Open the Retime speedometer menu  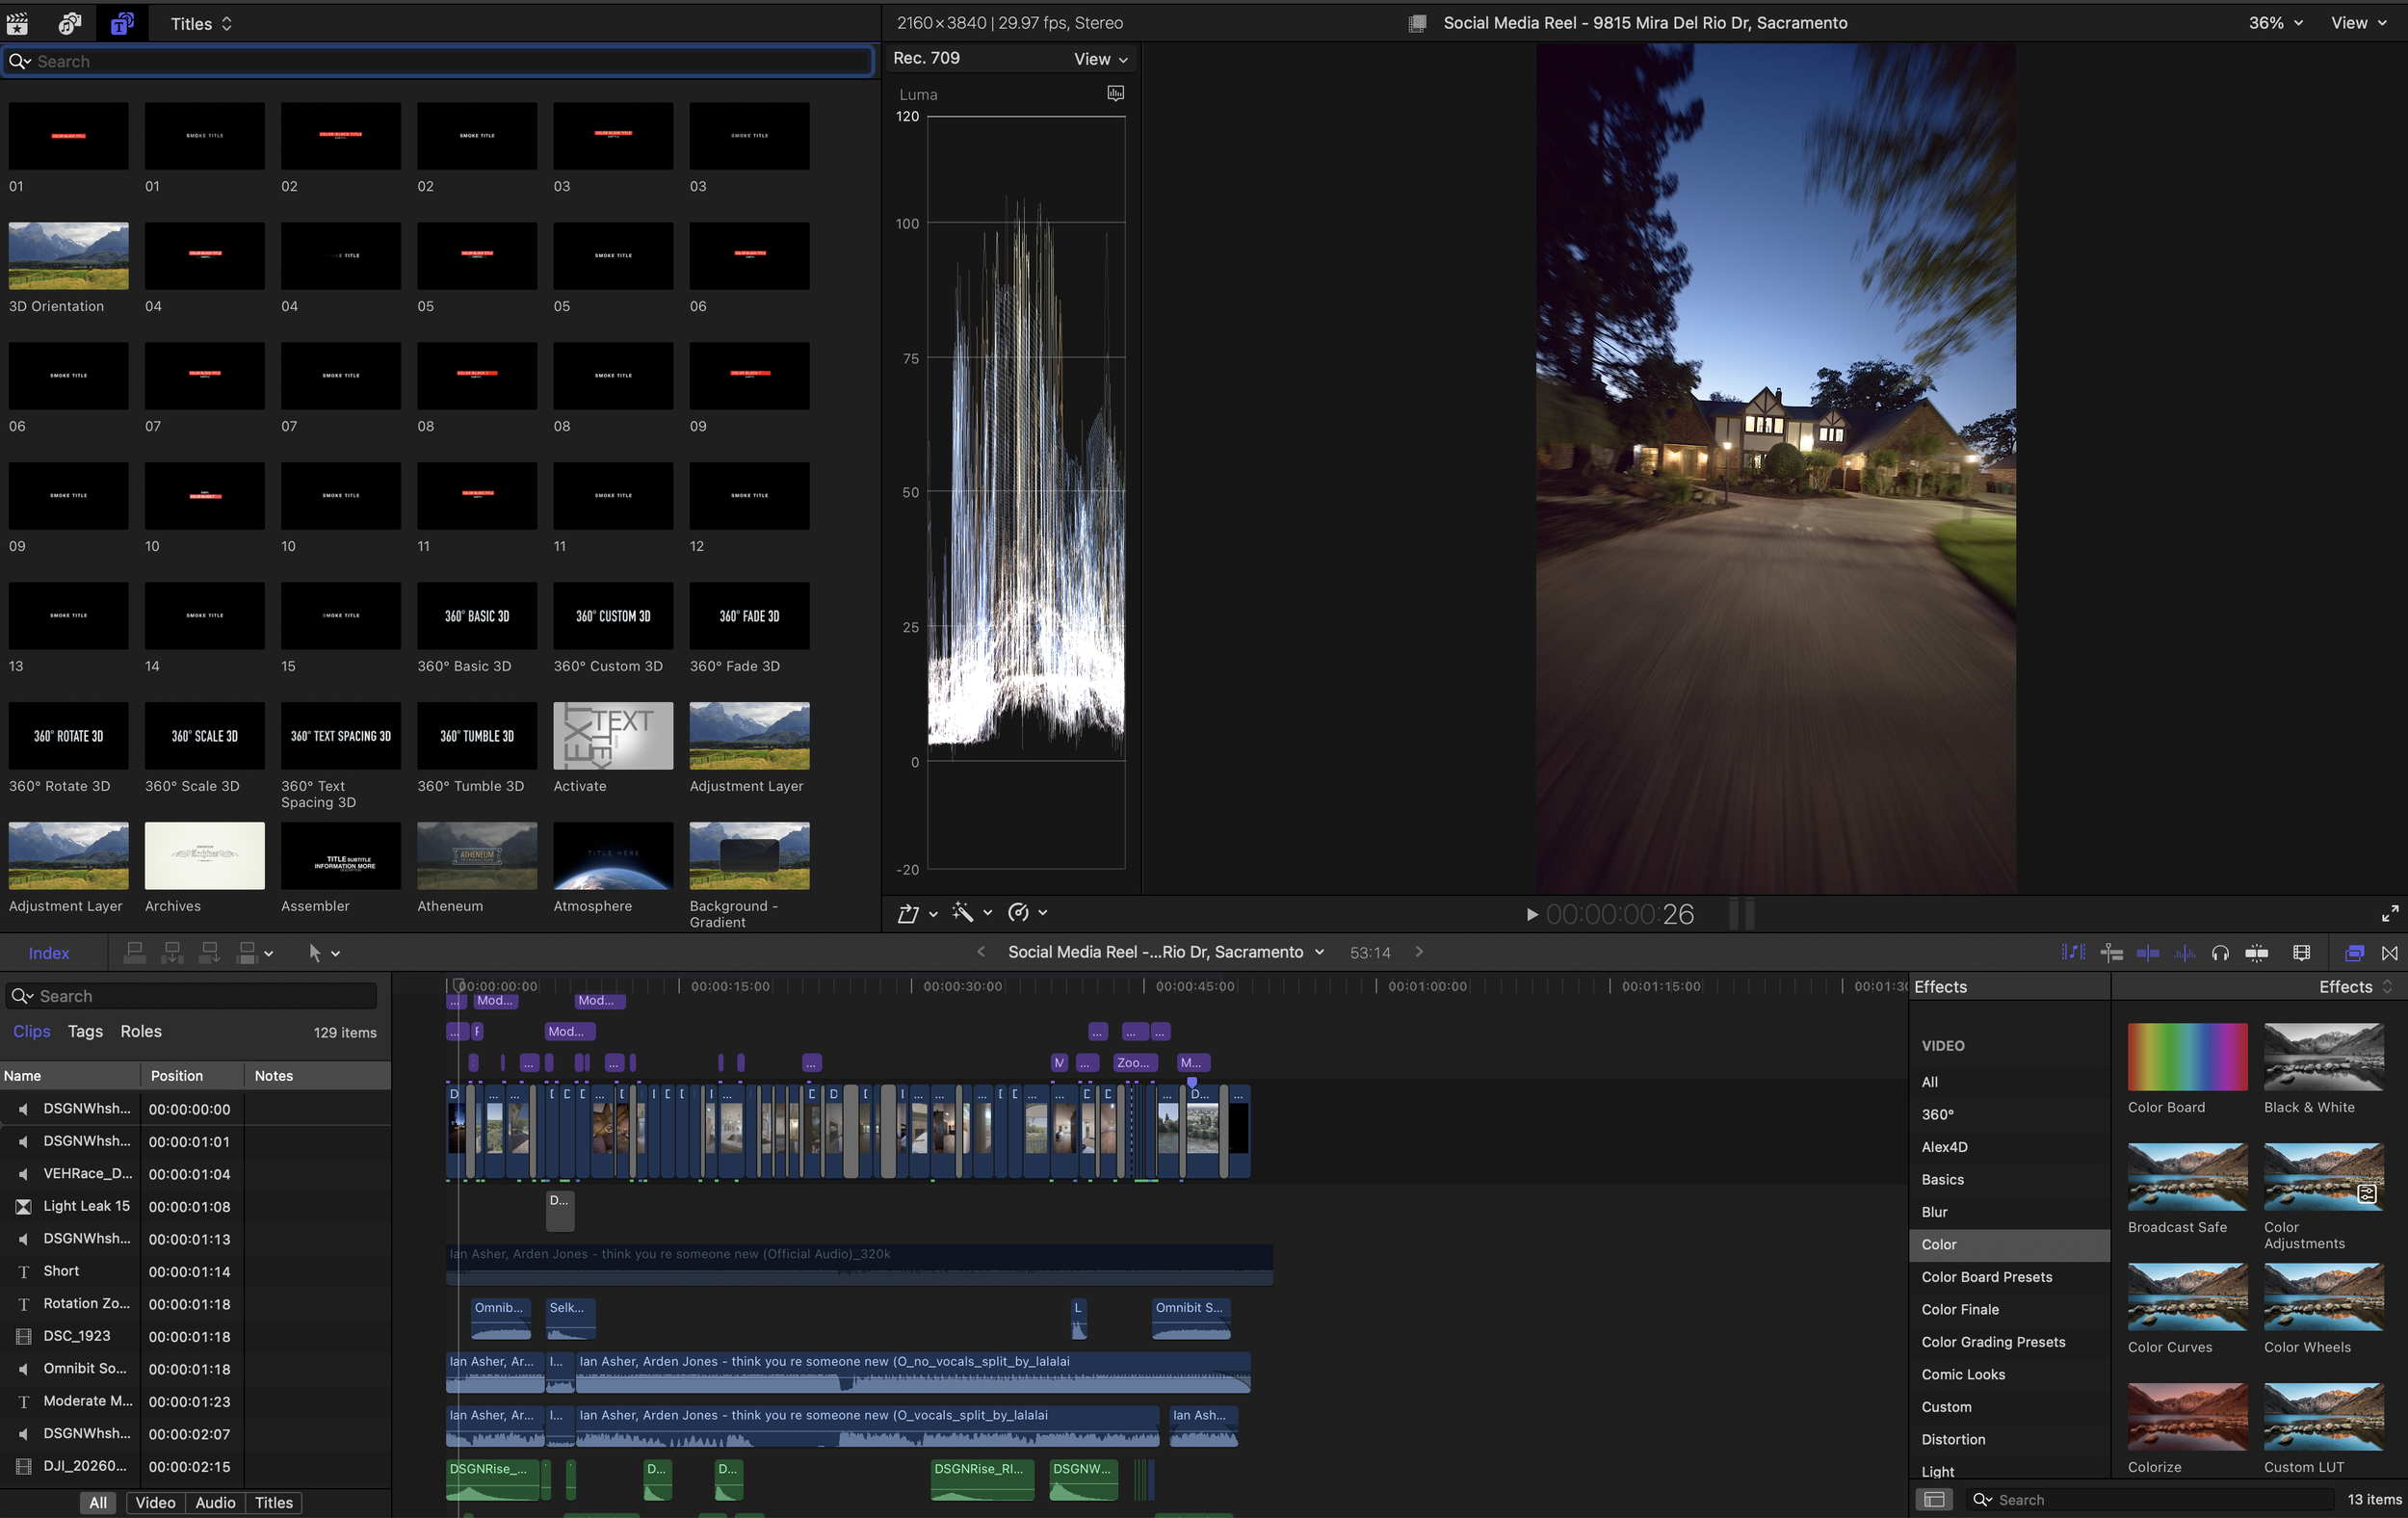click(1018, 912)
